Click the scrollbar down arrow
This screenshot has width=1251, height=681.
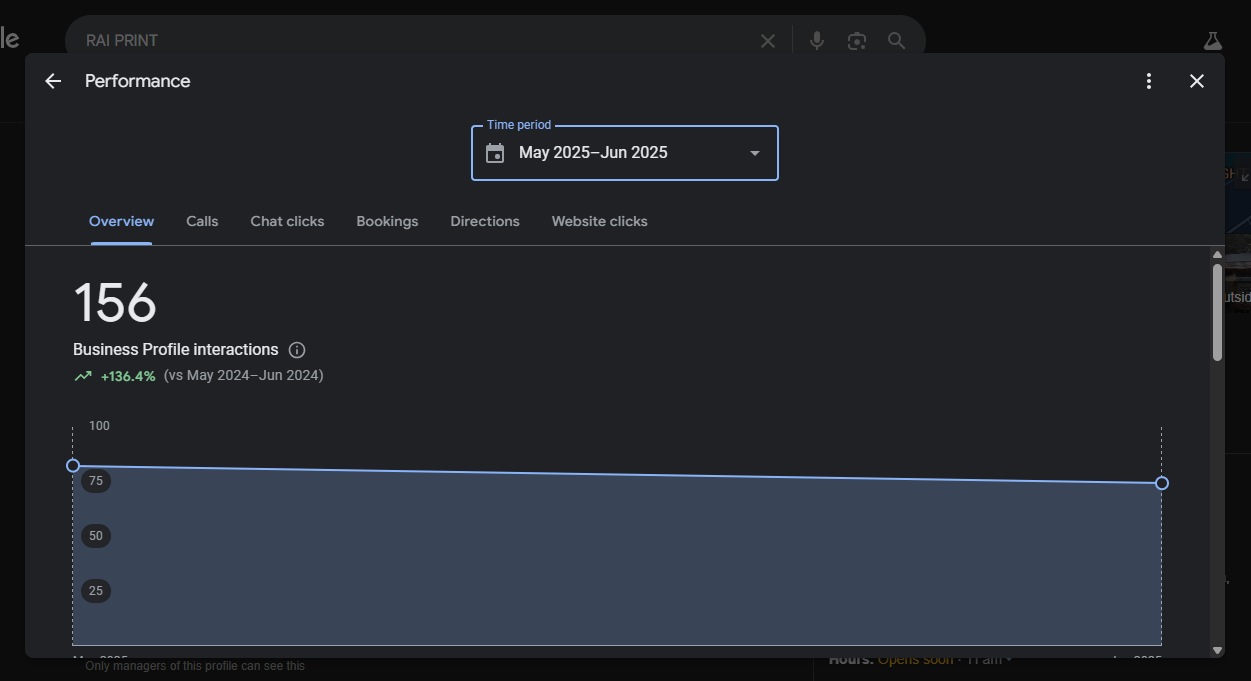[x=1217, y=650]
